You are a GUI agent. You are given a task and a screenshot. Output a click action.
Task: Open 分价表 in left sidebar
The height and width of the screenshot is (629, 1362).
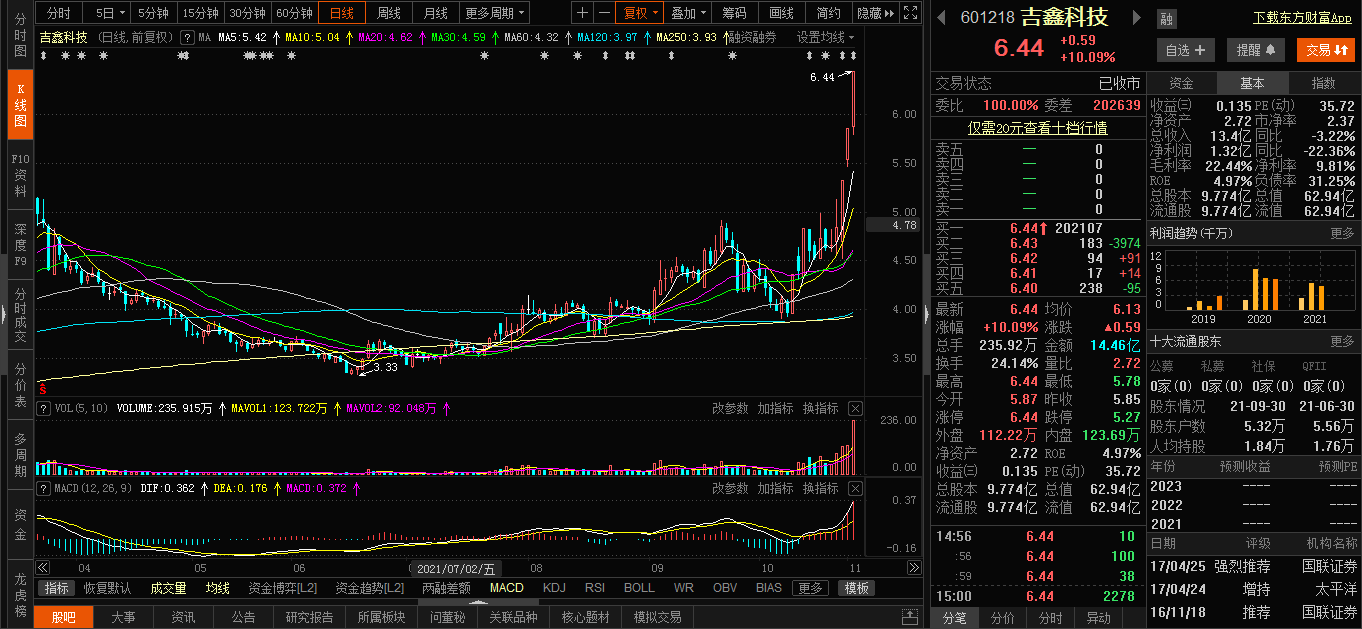[x=20, y=385]
